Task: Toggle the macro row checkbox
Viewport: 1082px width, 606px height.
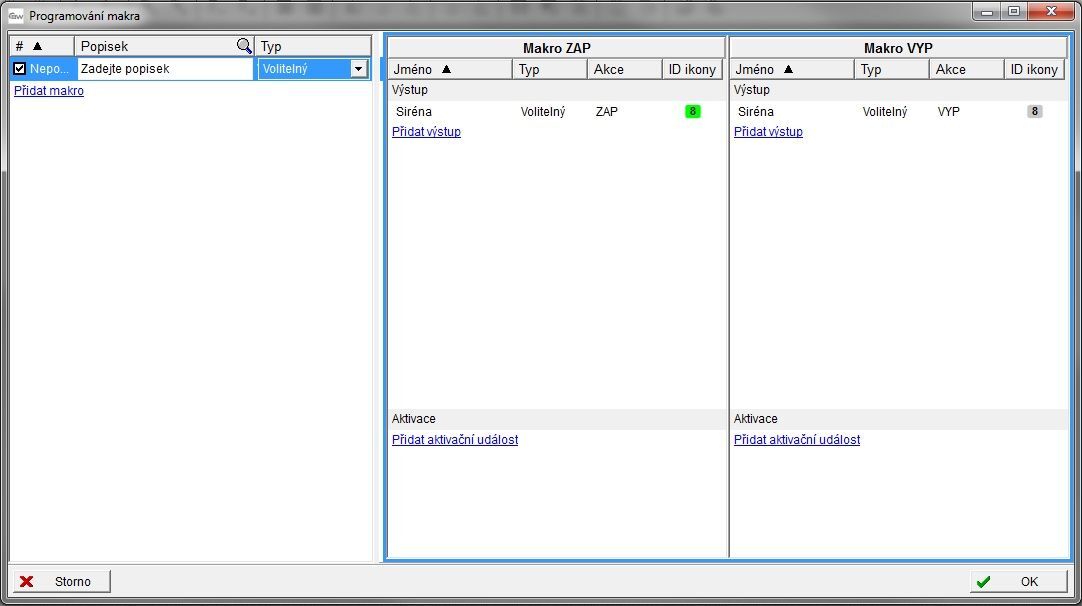Action: (19, 69)
